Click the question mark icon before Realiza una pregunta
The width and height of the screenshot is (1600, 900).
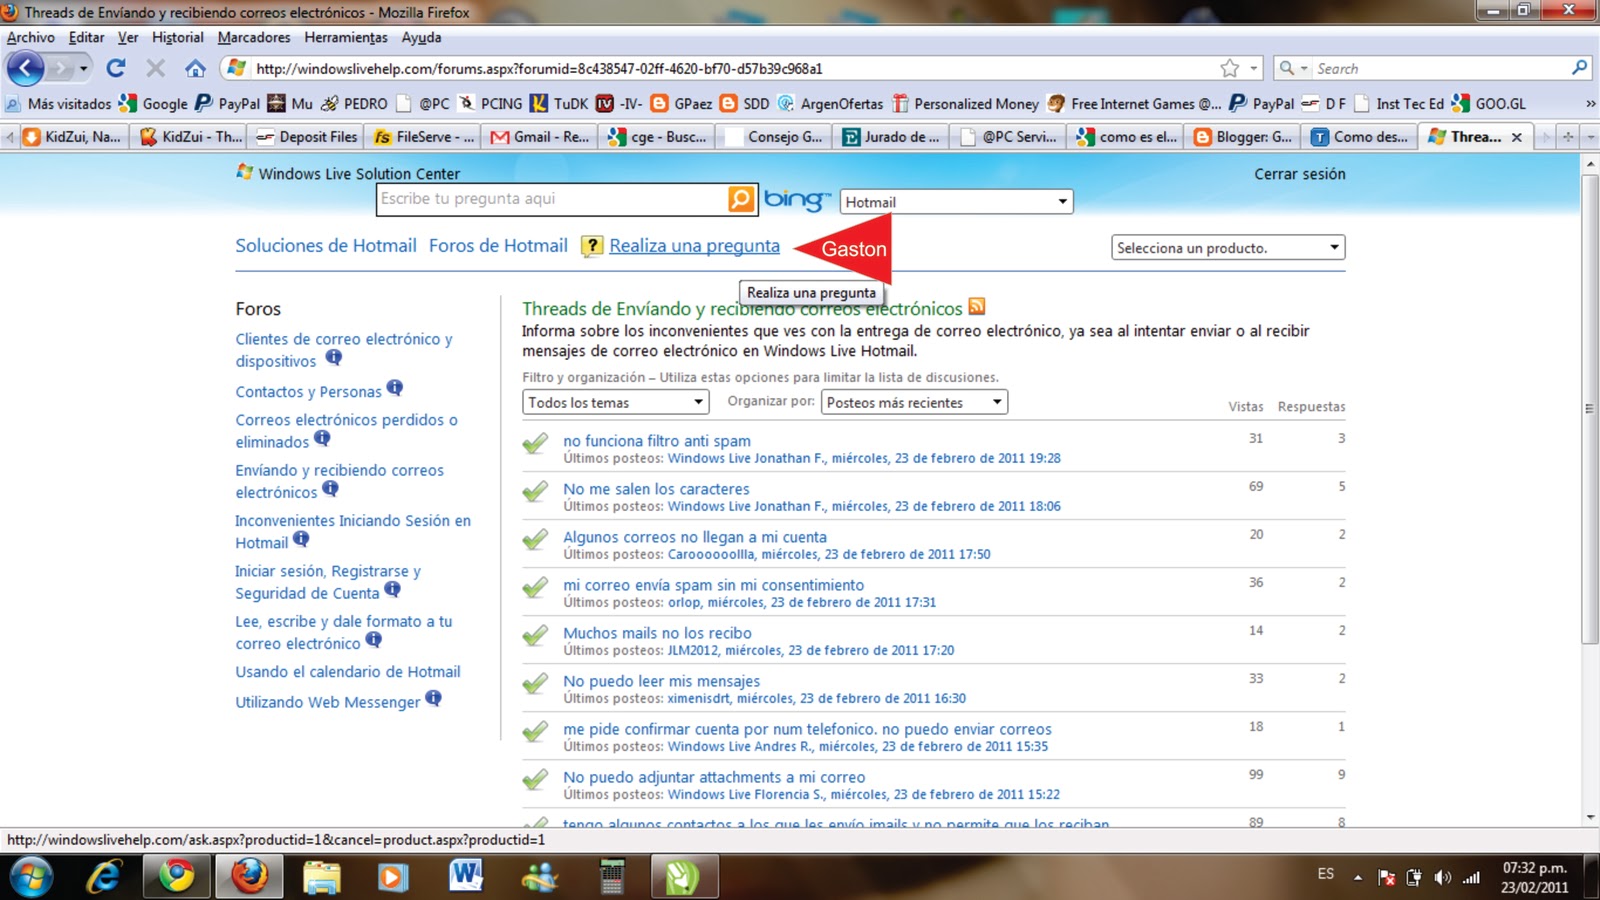pos(592,246)
